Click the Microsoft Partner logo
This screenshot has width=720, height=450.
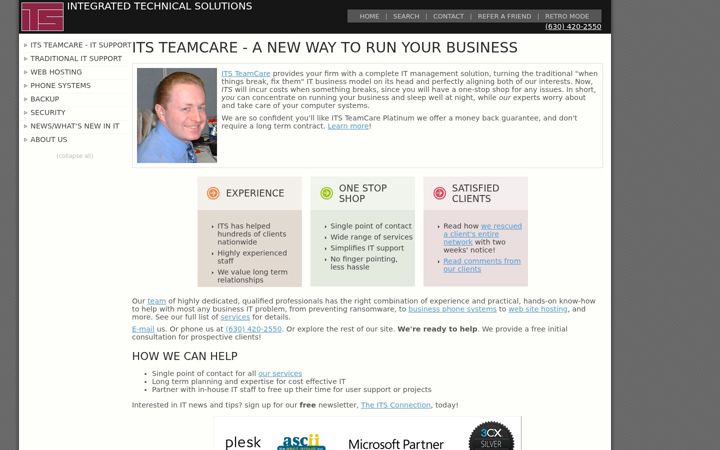point(396,444)
